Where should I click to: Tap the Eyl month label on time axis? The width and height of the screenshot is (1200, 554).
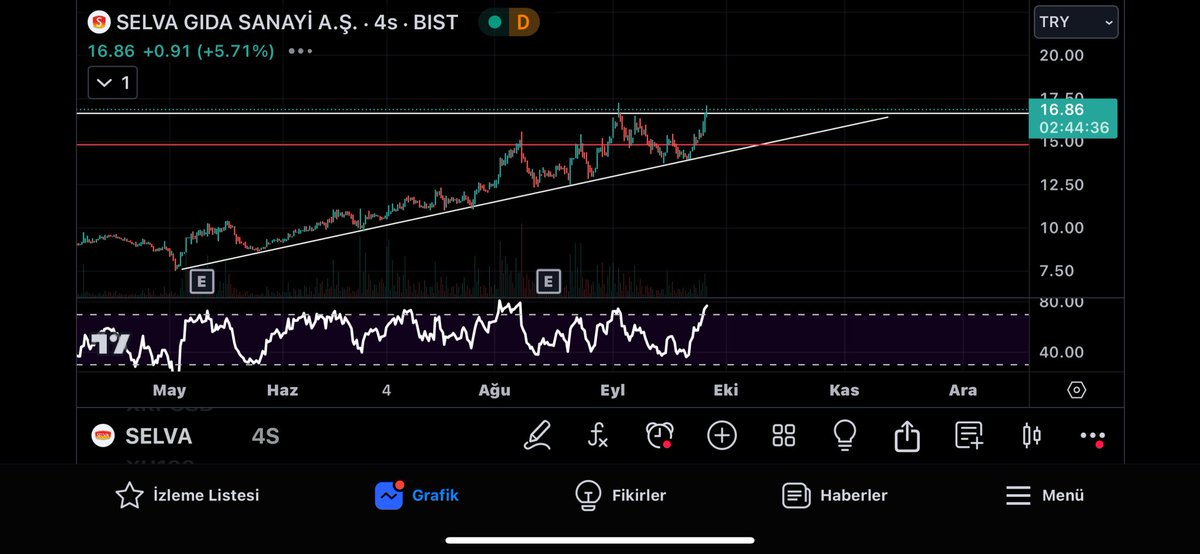(x=612, y=390)
